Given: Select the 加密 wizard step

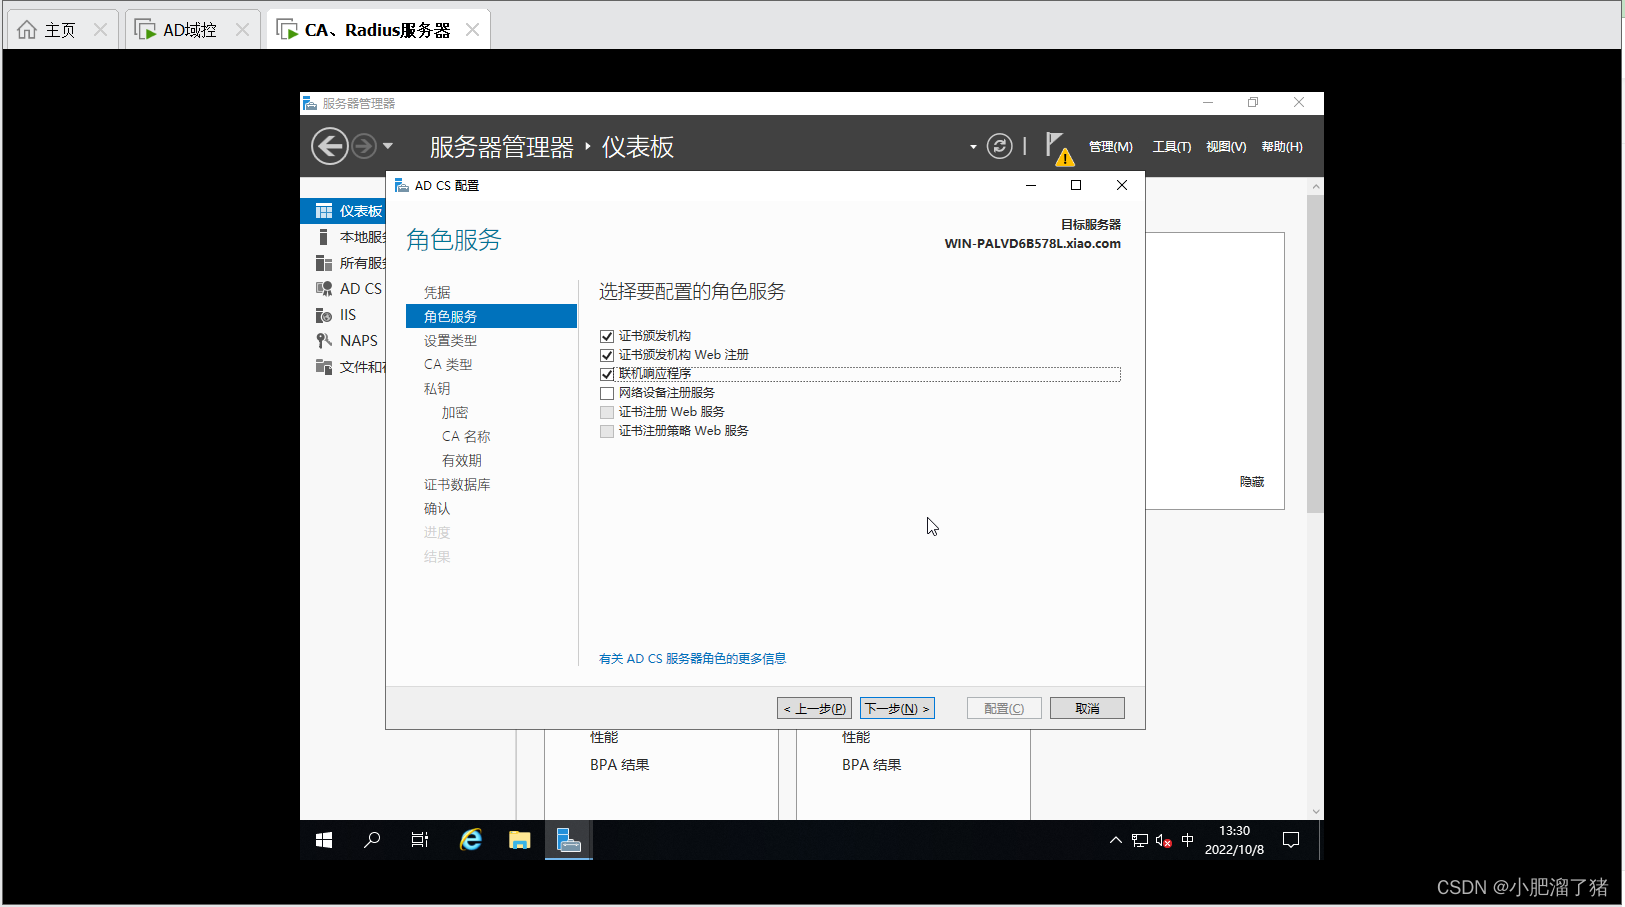Looking at the screenshot, I should (x=455, y=412).
